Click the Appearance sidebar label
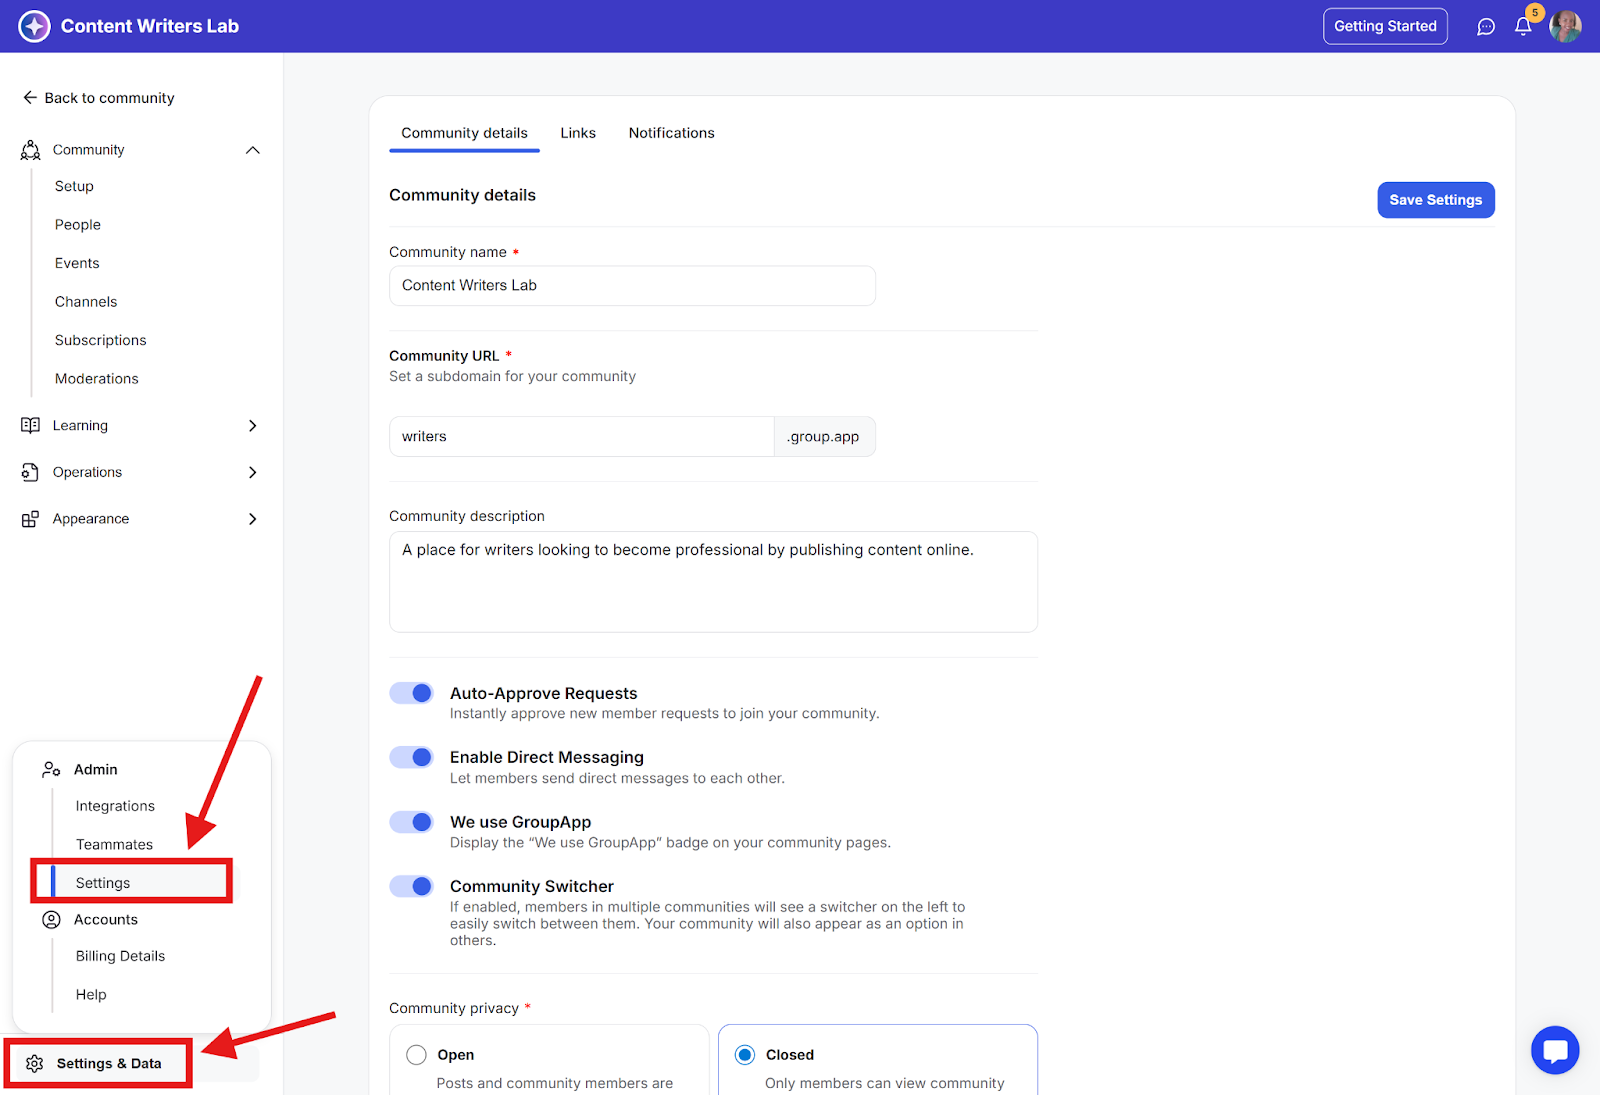Viewport: 1600px width, 1095px height. coord(91,519)
